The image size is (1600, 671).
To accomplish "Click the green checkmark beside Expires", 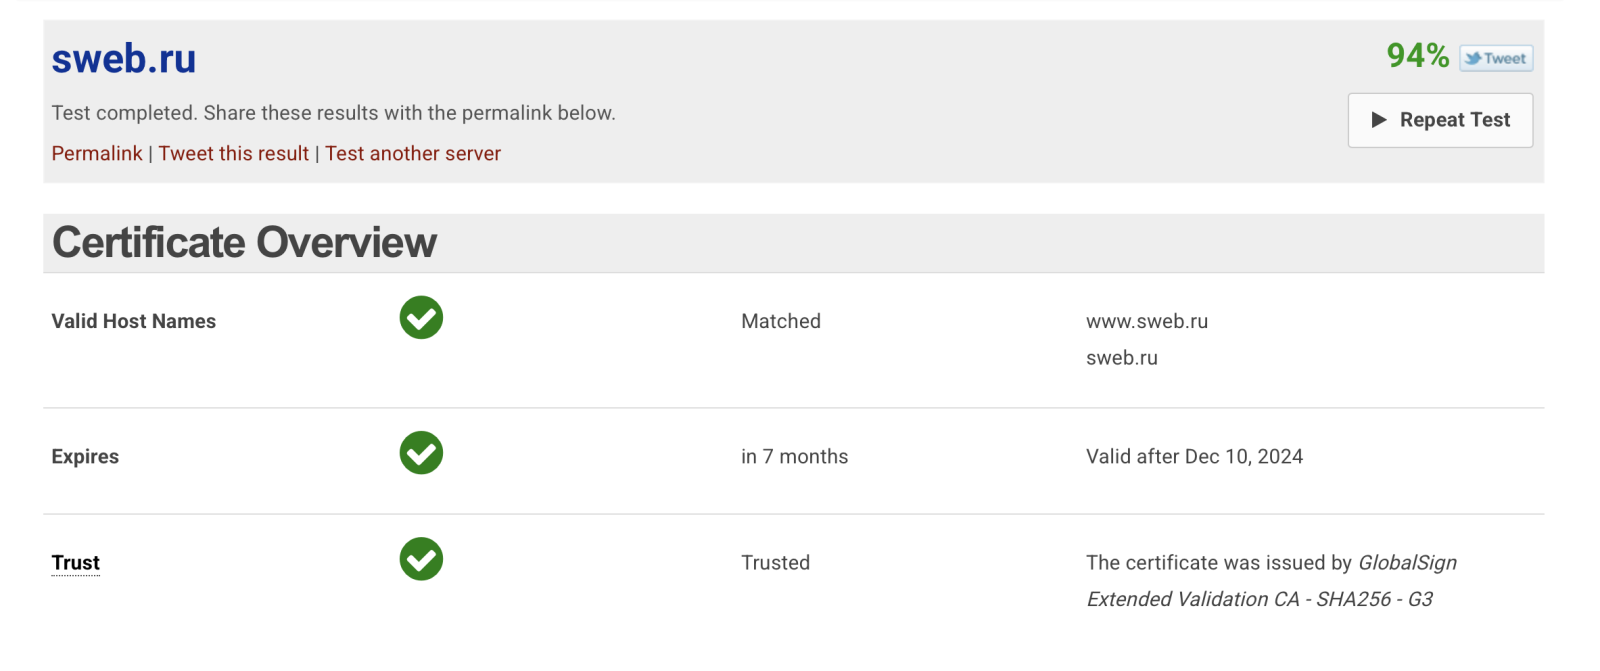I will click(421, 453).
